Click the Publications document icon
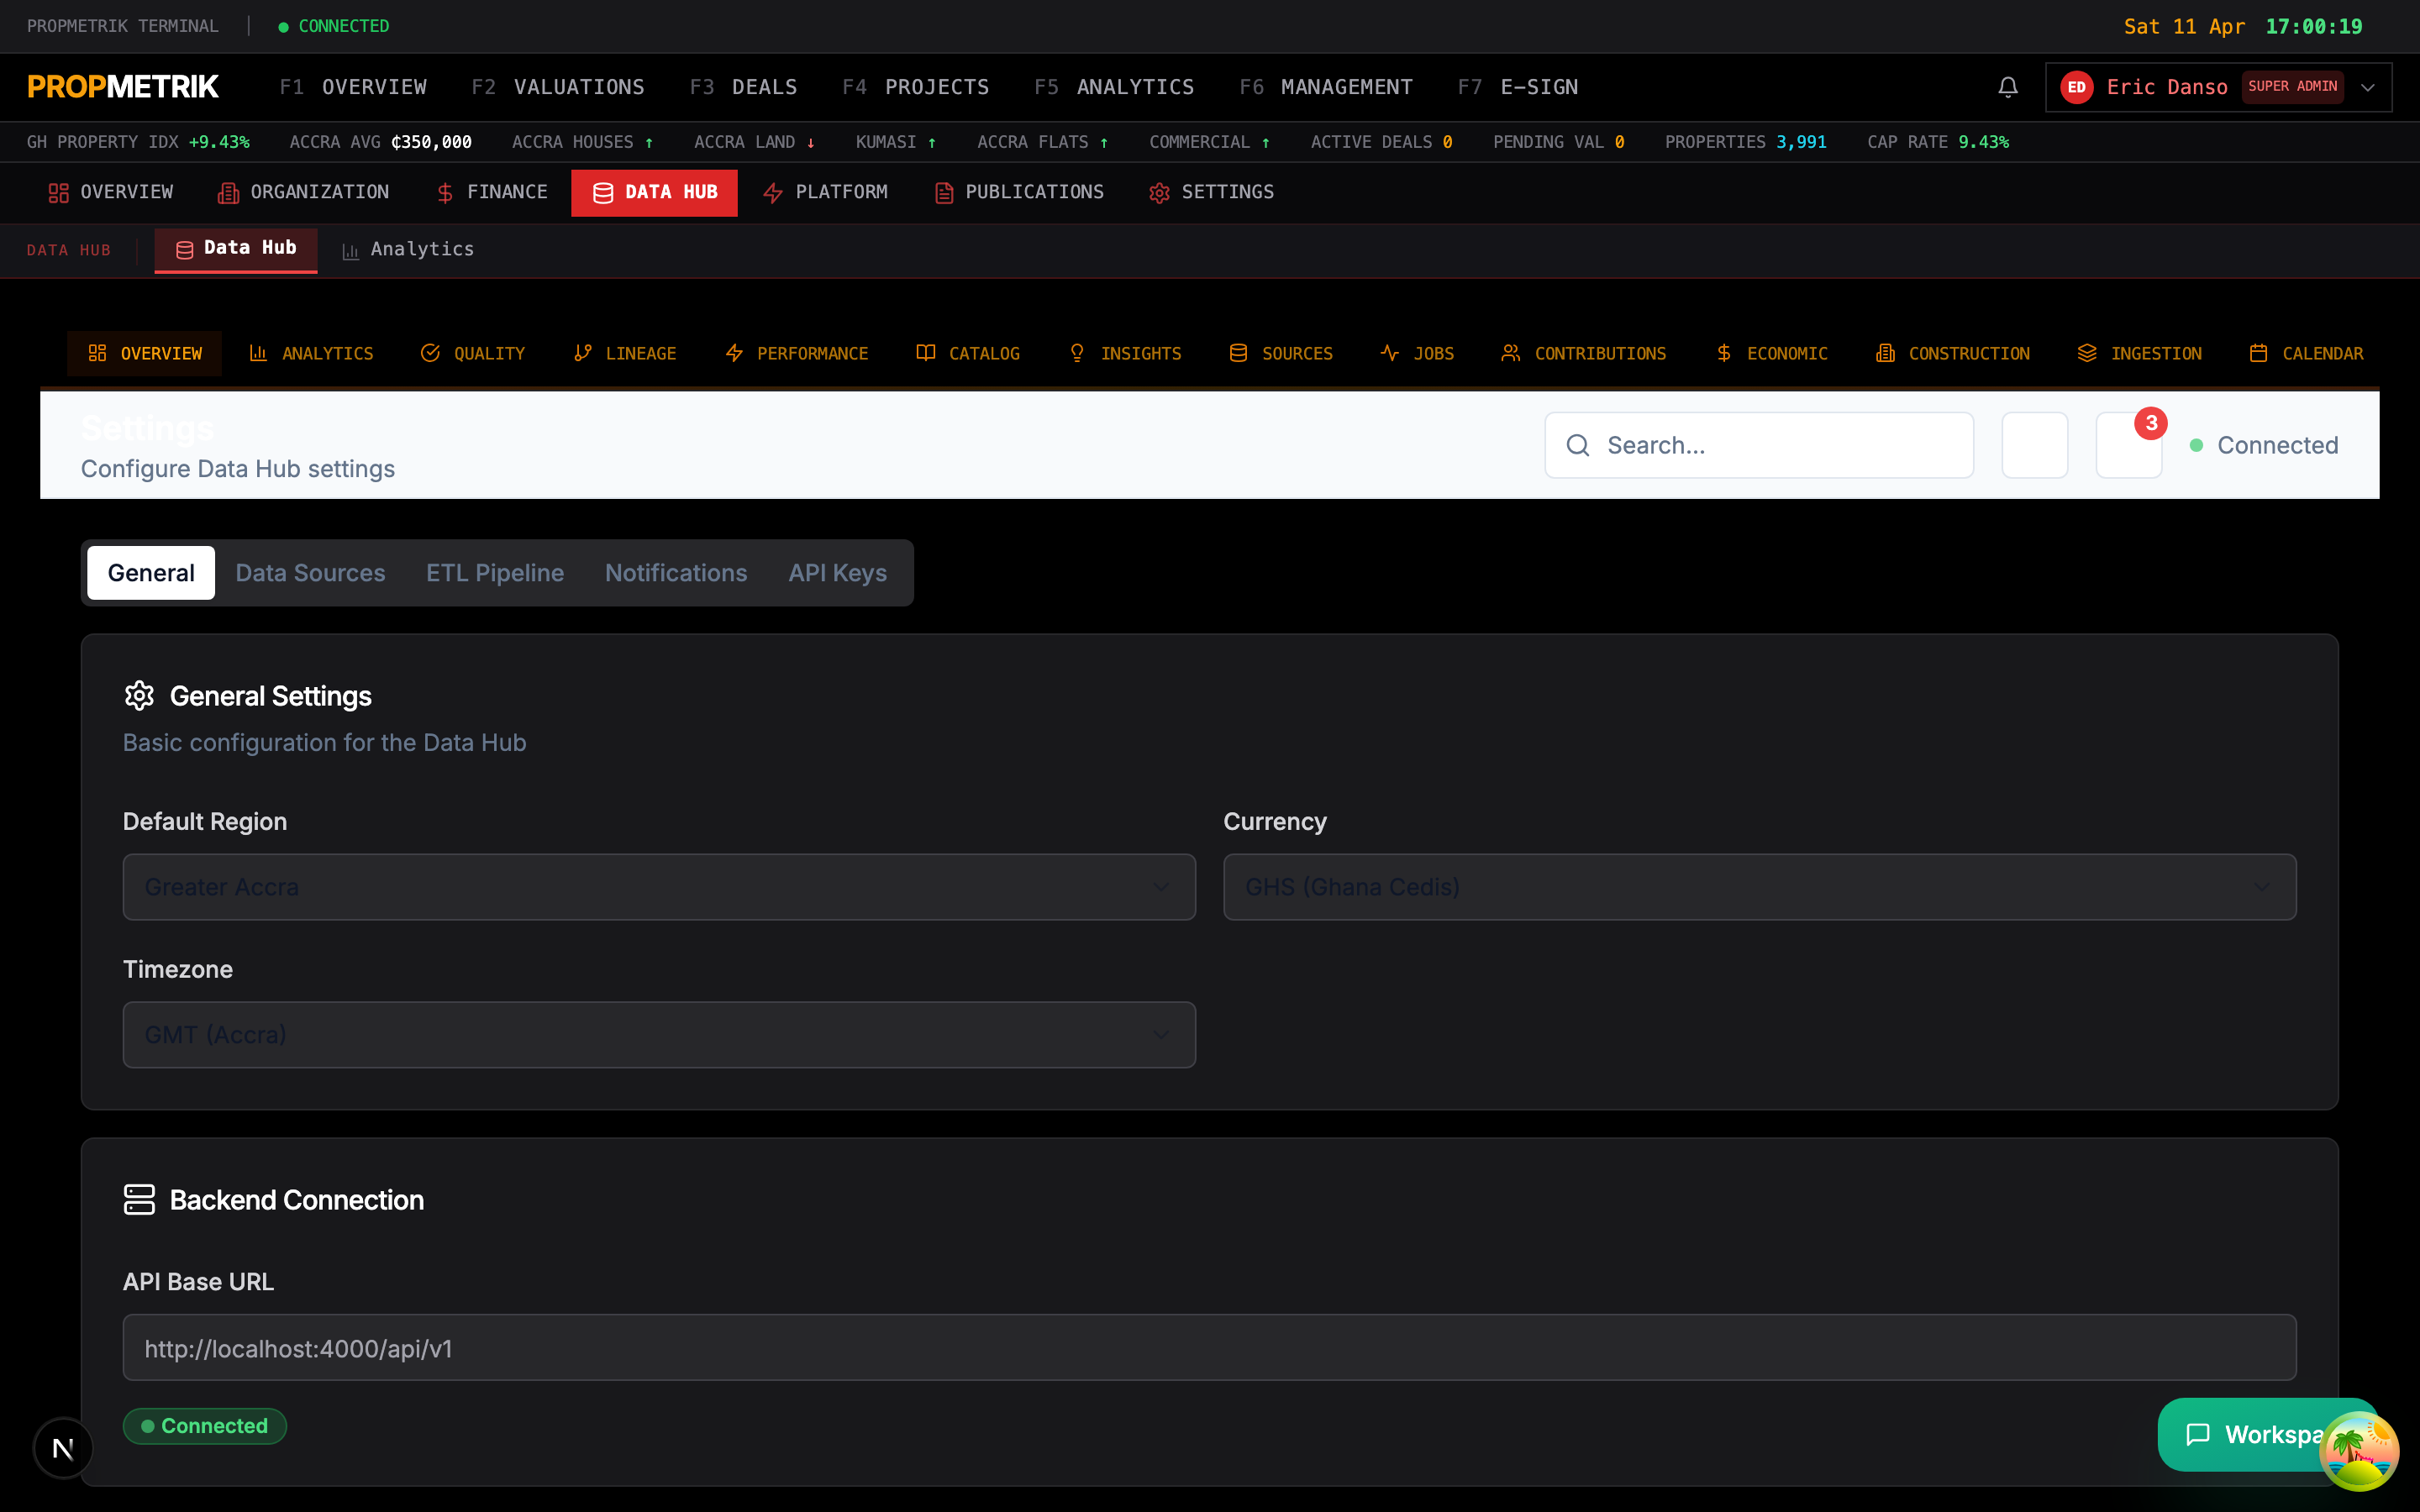This screenshot has height=1512, width=2420. tap(944, 193)
